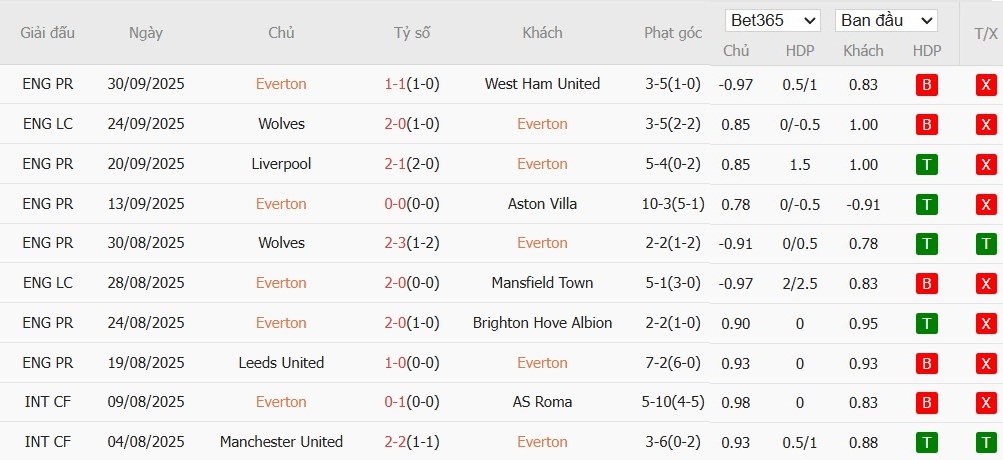This screenshot has height=460, width=1003.
Task: Click the Phạt góc column header
Action: [x=673, y=33]
